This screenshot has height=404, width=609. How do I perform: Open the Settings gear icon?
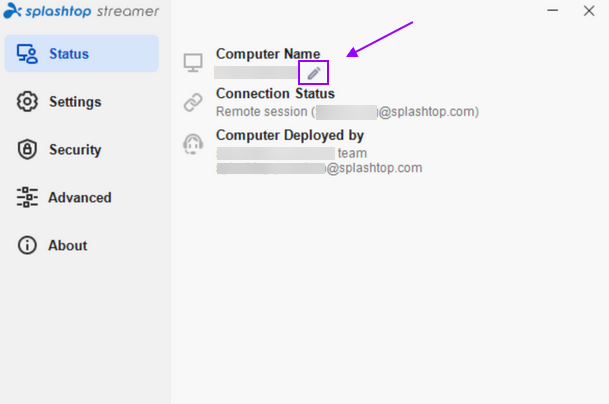[27, 101]
